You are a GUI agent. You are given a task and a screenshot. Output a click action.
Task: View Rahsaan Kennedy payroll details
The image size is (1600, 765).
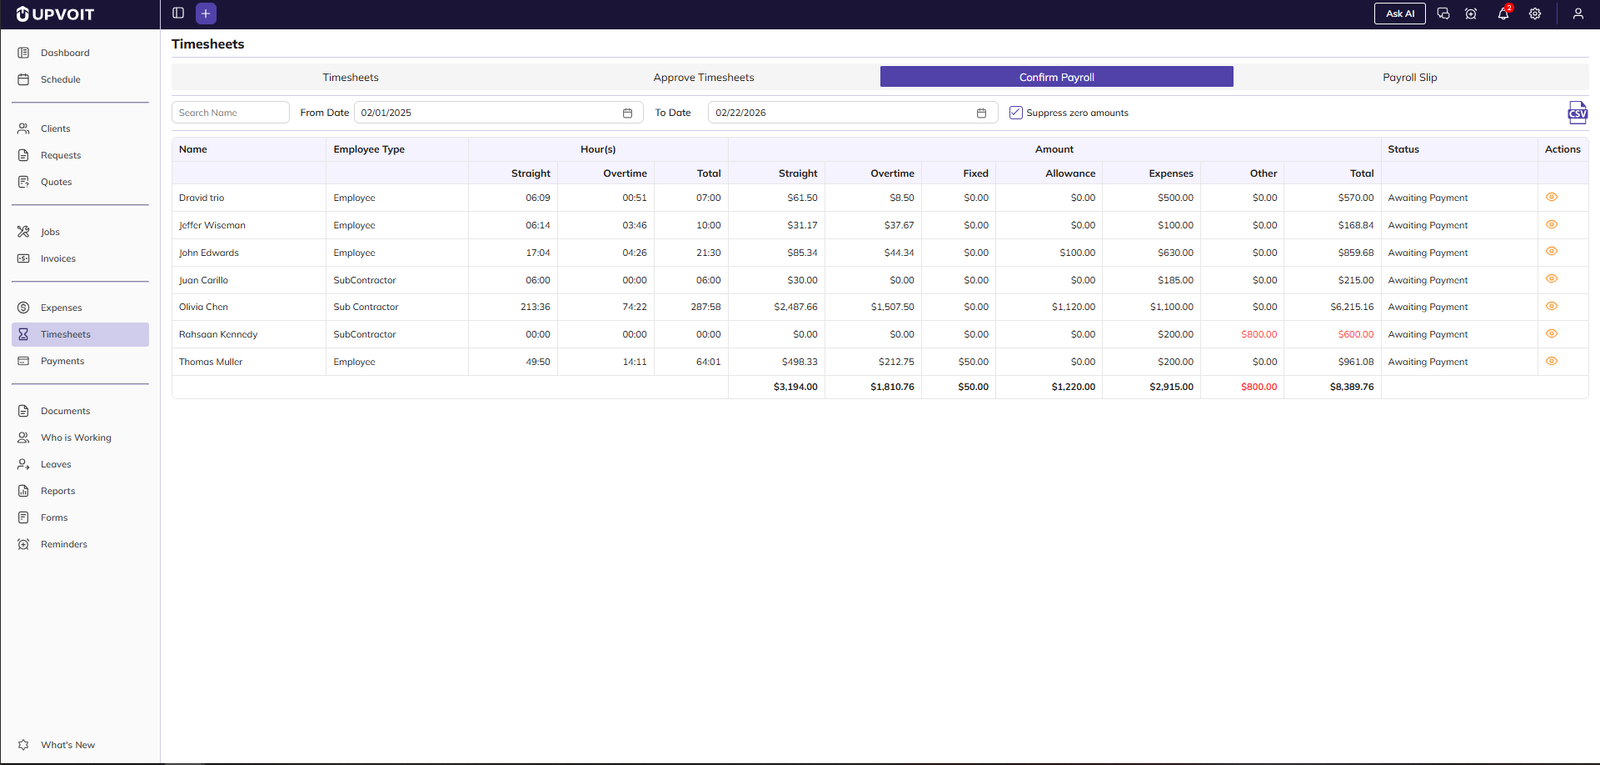point(1552,333)
